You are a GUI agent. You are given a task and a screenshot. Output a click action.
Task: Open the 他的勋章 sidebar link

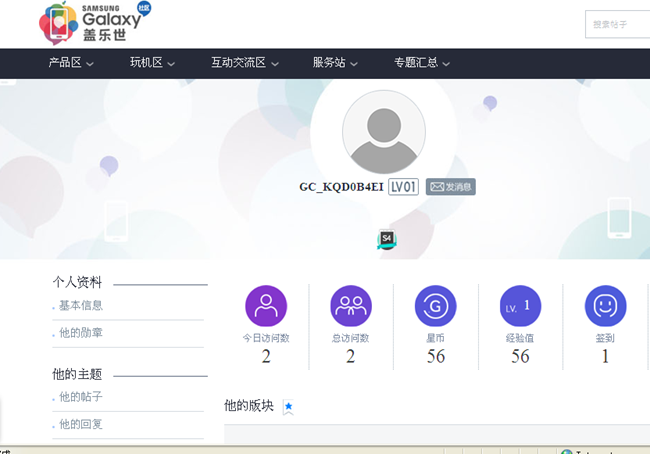81,333
